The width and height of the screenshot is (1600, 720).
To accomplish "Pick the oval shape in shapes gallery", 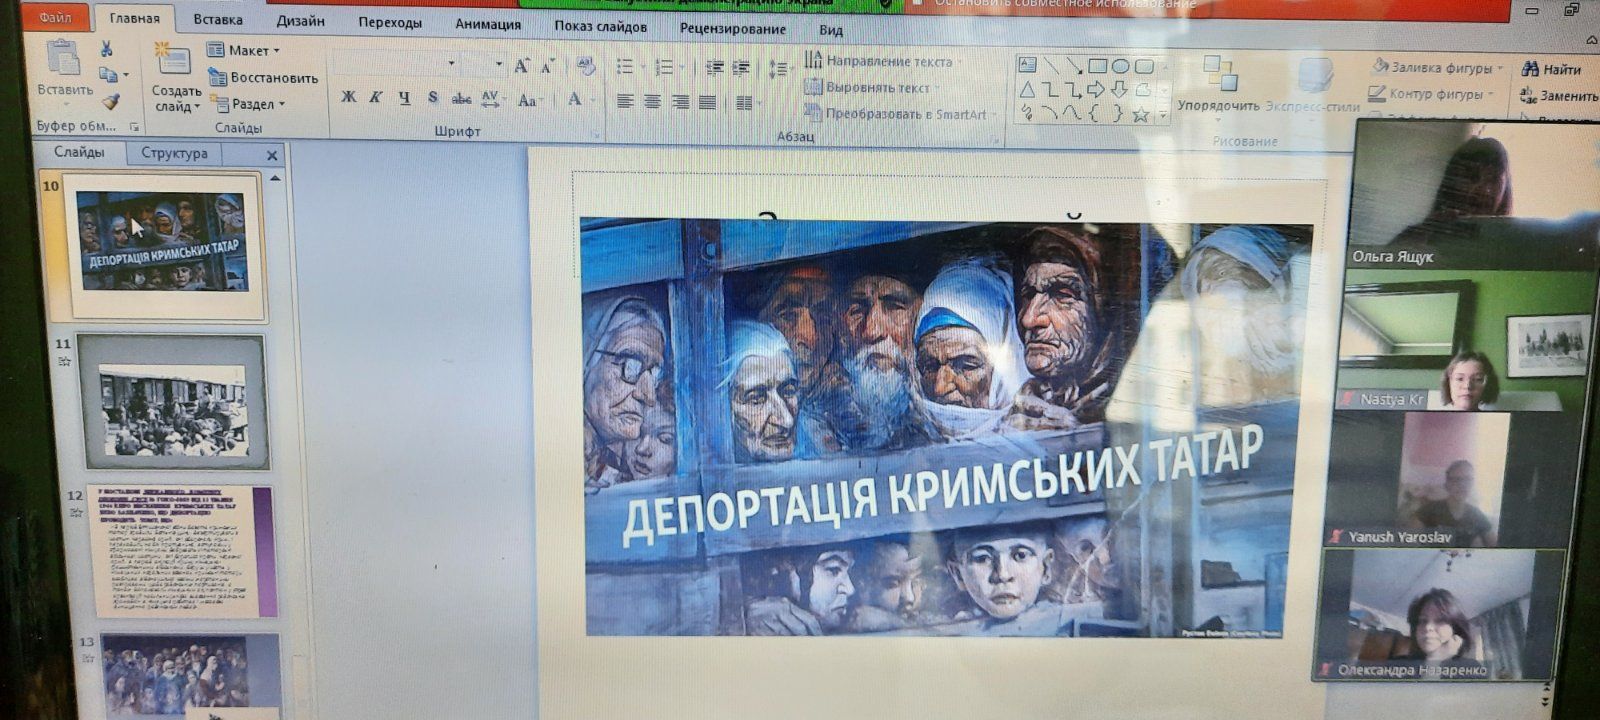I will [x=1121, y=67].
